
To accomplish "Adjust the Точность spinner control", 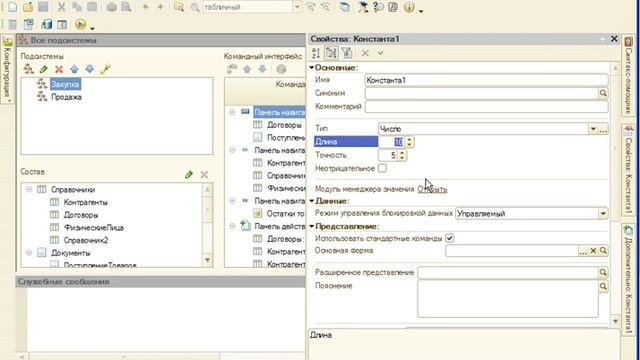I will pyautogui.click(x=402, y=155).
